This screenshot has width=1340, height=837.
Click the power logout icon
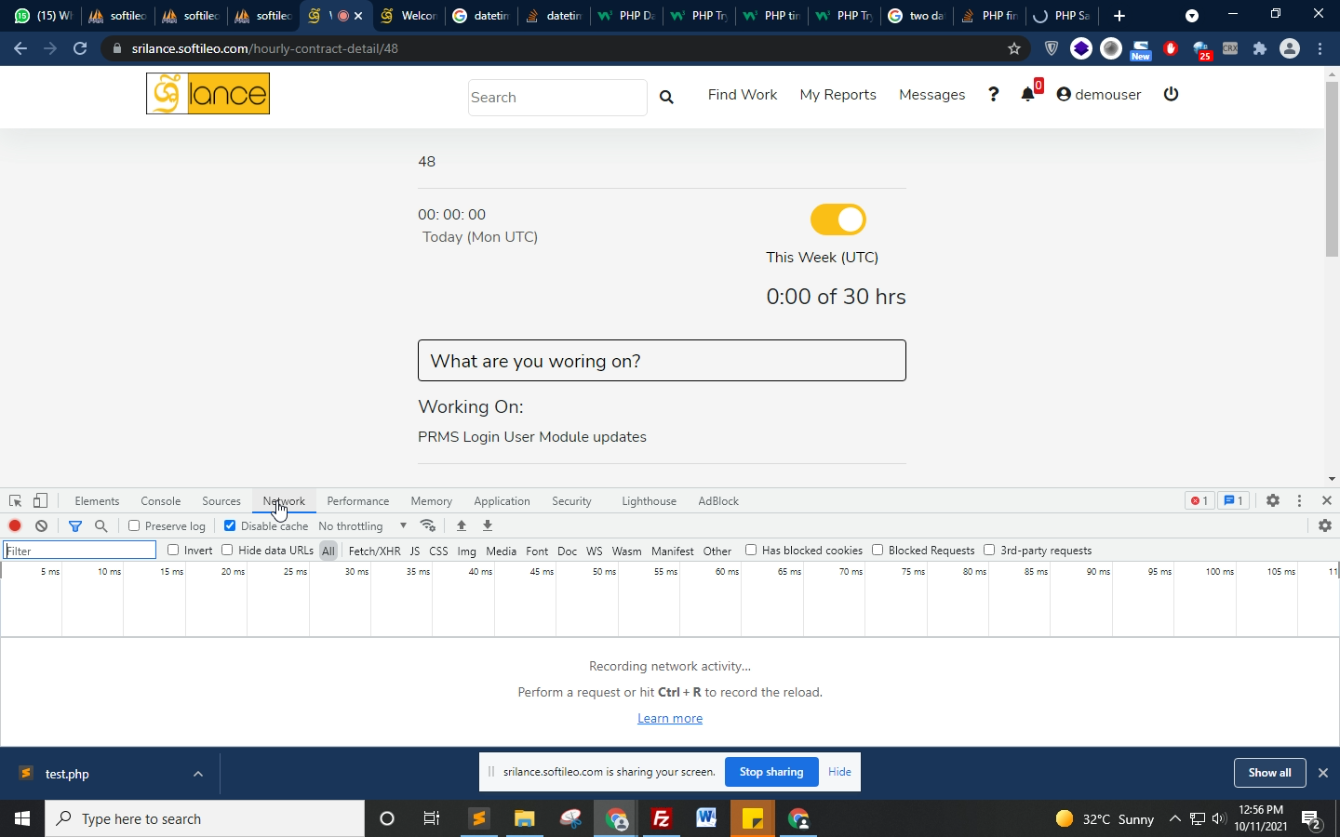pyautogui.click(x=1171, y=94)
